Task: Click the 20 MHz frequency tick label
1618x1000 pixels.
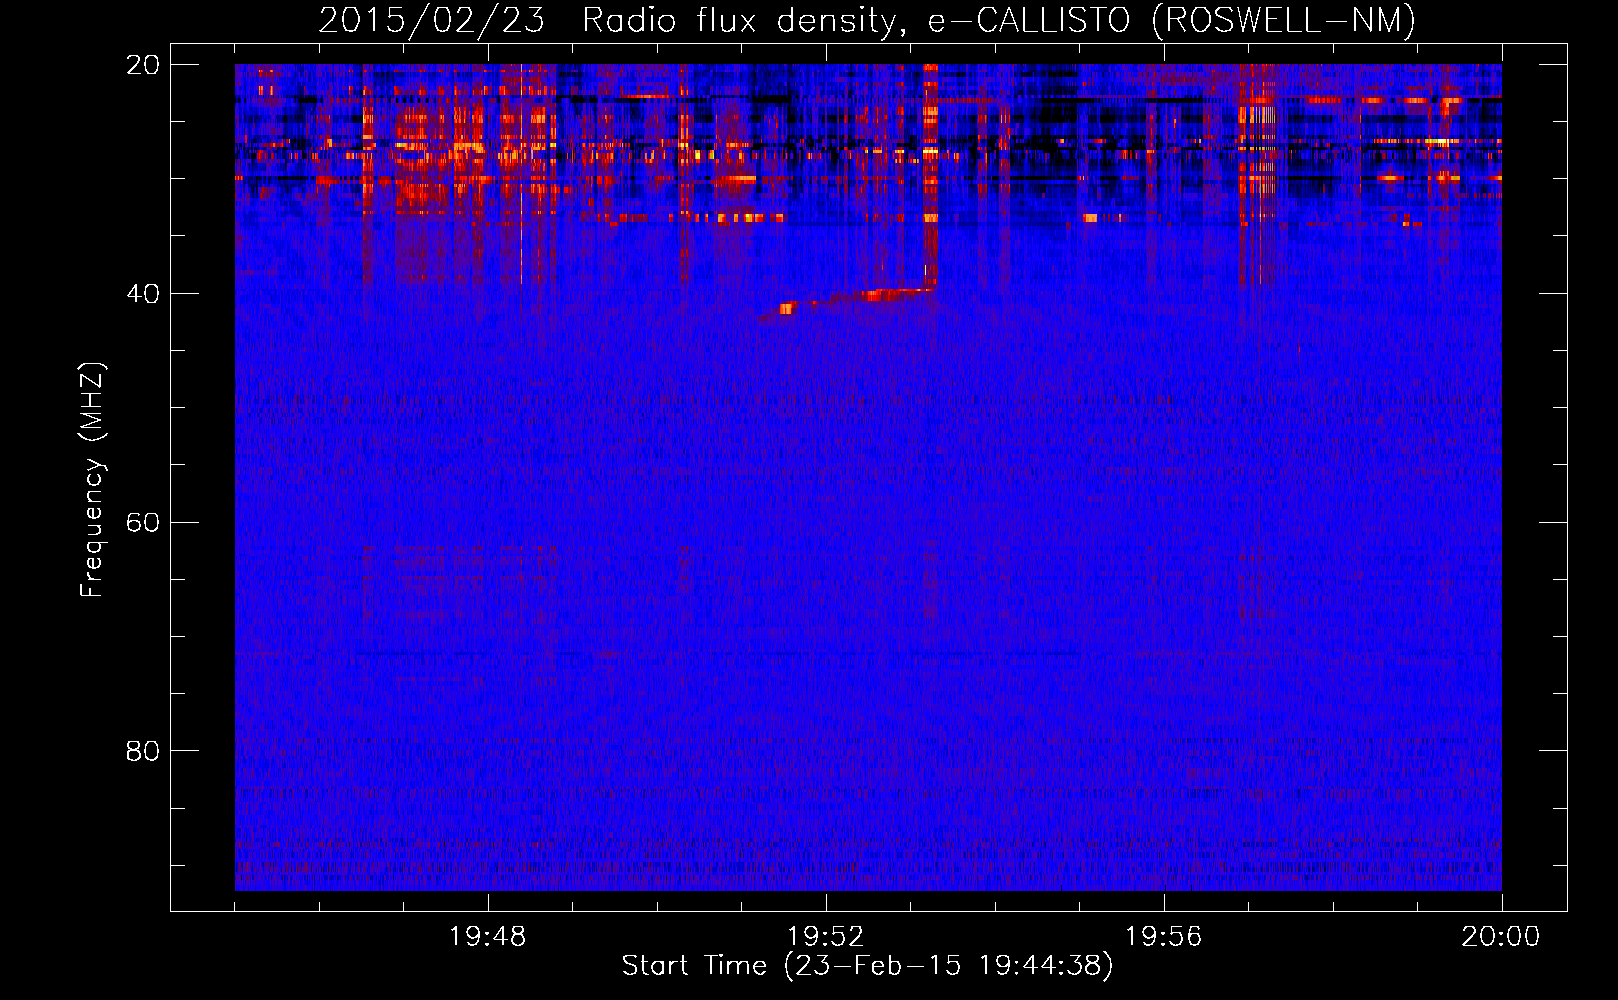Action: point(143,65)
